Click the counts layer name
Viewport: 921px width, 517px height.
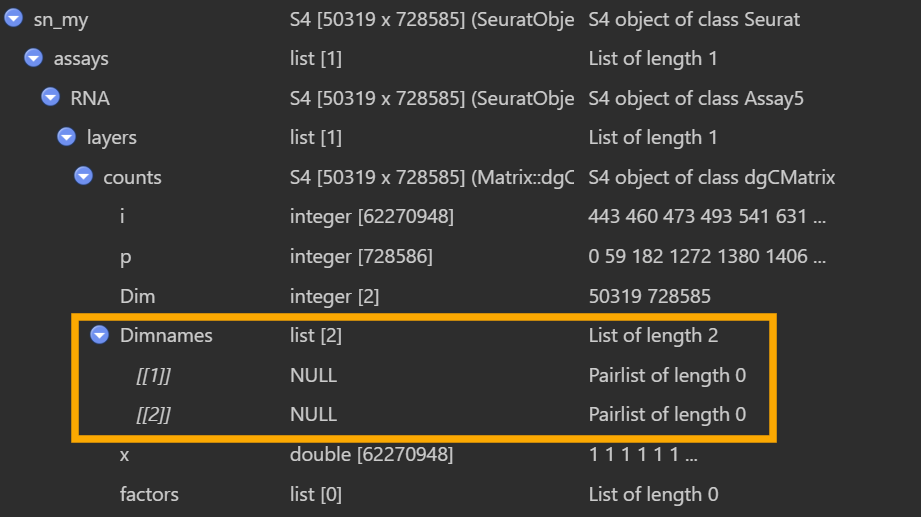point(132,177)
